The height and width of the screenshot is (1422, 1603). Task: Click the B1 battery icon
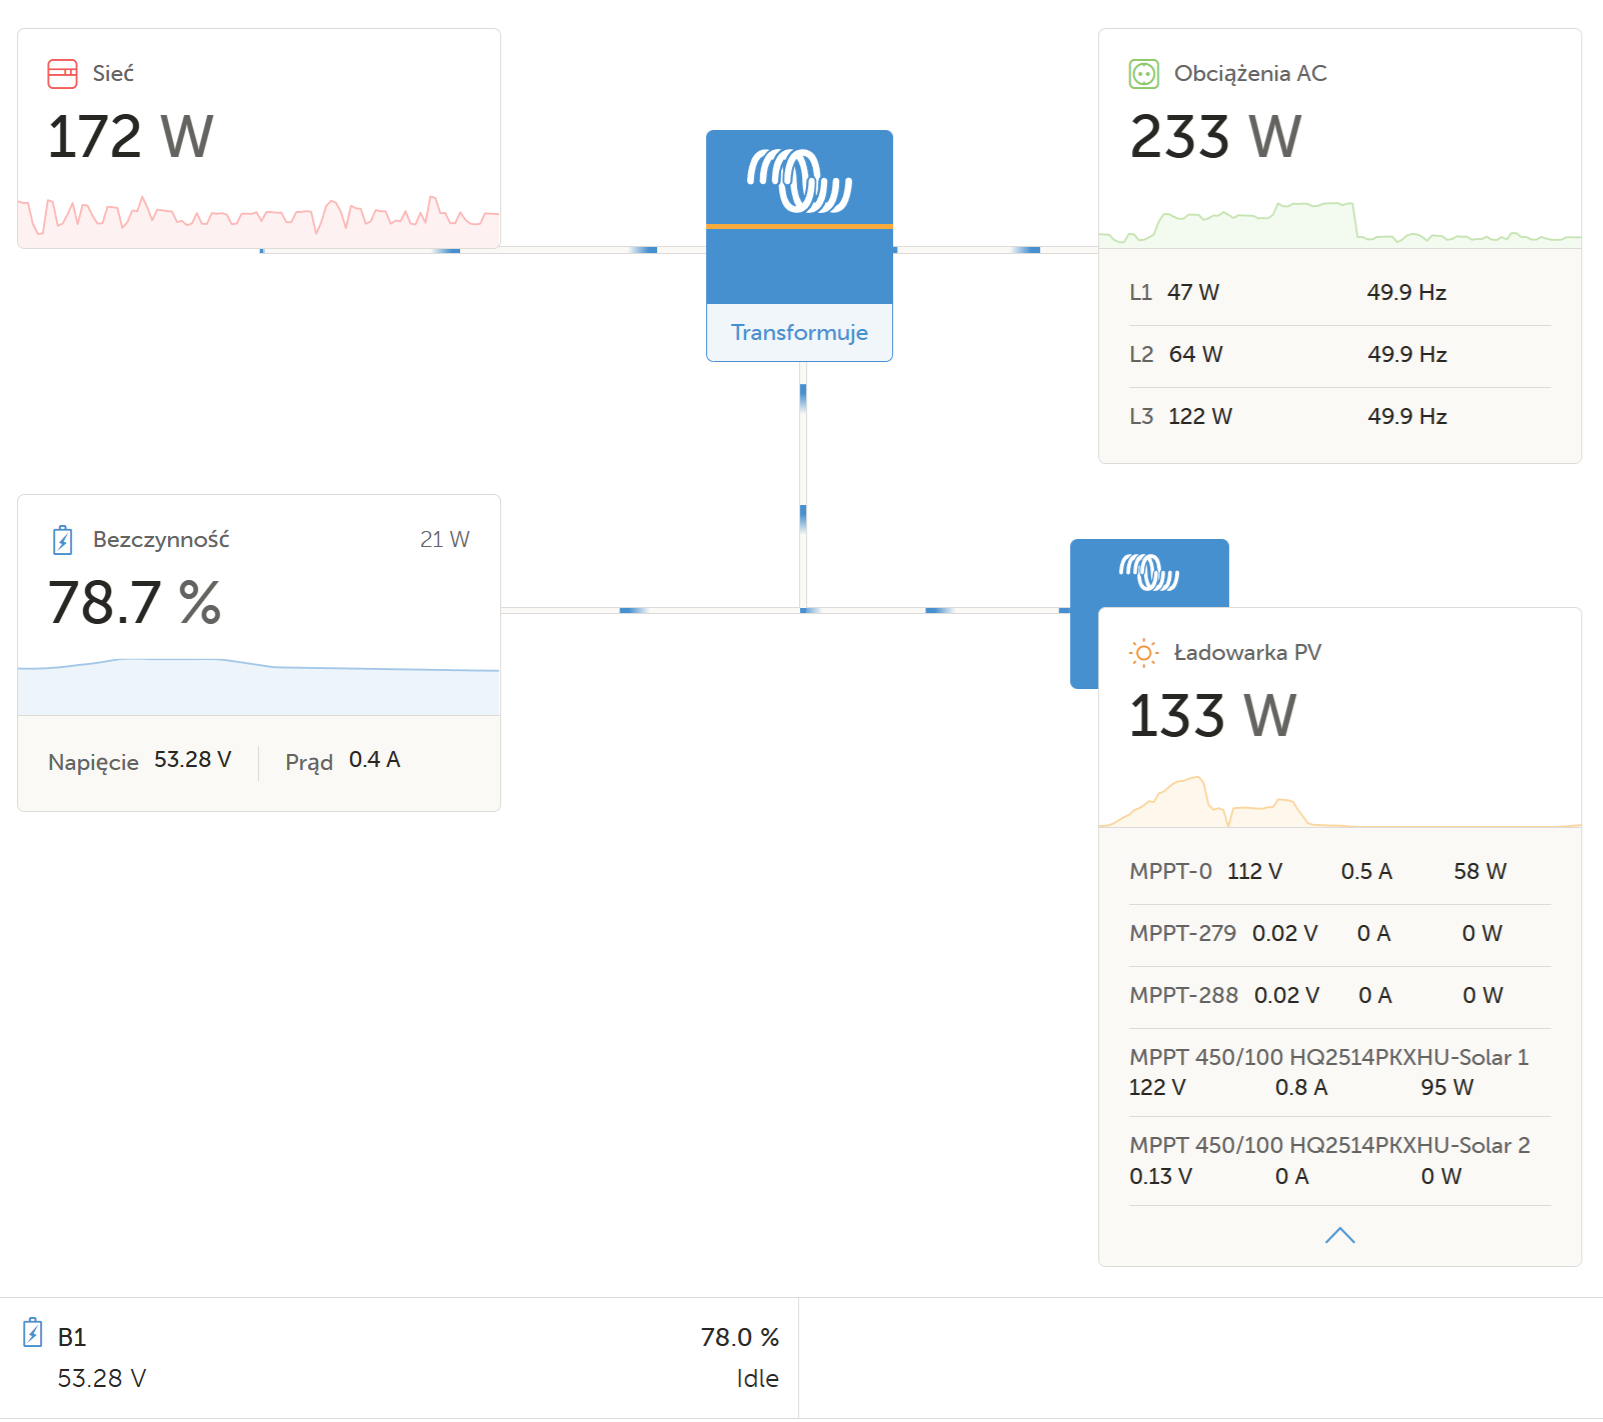pos(32,1333)
